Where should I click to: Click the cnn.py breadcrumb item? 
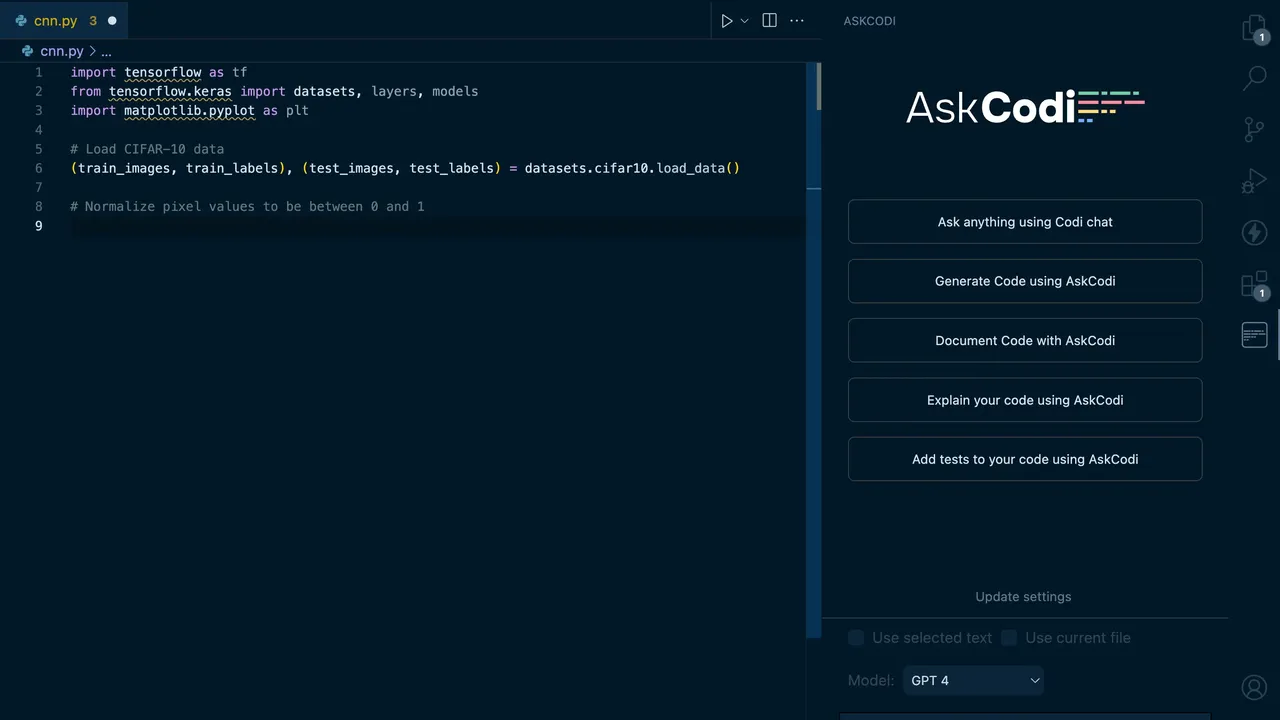(62, 51)
